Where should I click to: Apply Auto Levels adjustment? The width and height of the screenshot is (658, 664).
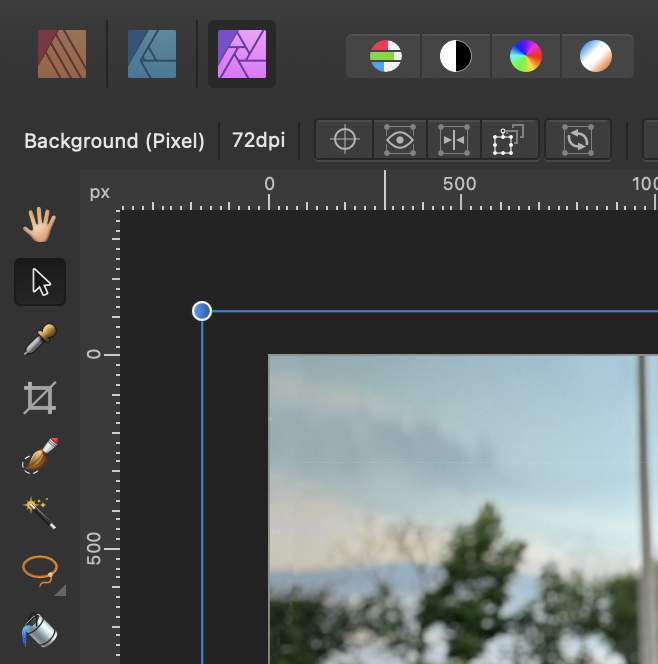click(385, 56)
